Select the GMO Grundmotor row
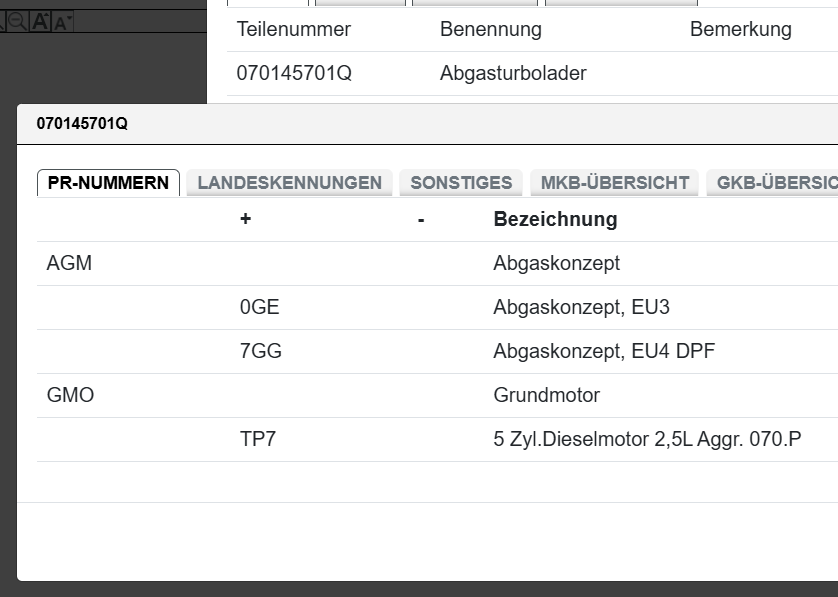 70,395
